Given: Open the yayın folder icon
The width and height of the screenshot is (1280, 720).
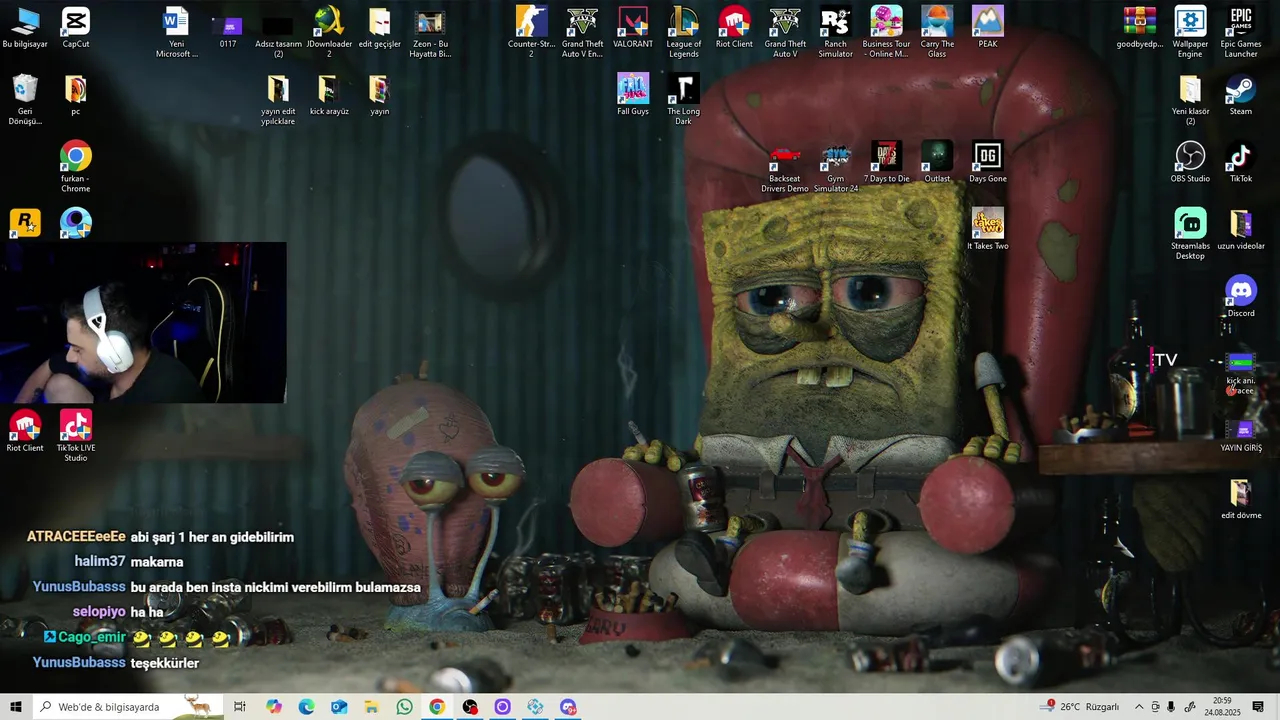Looking at the screenshot, I should (x=379, y=95).
